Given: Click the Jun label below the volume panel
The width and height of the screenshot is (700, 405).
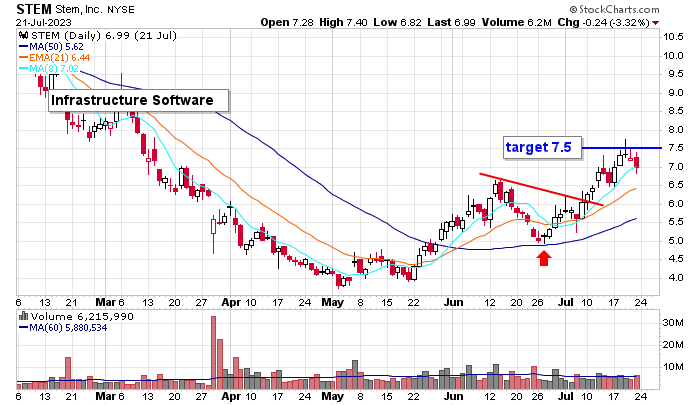Looking at the screenshot, I should coord(453,396).
